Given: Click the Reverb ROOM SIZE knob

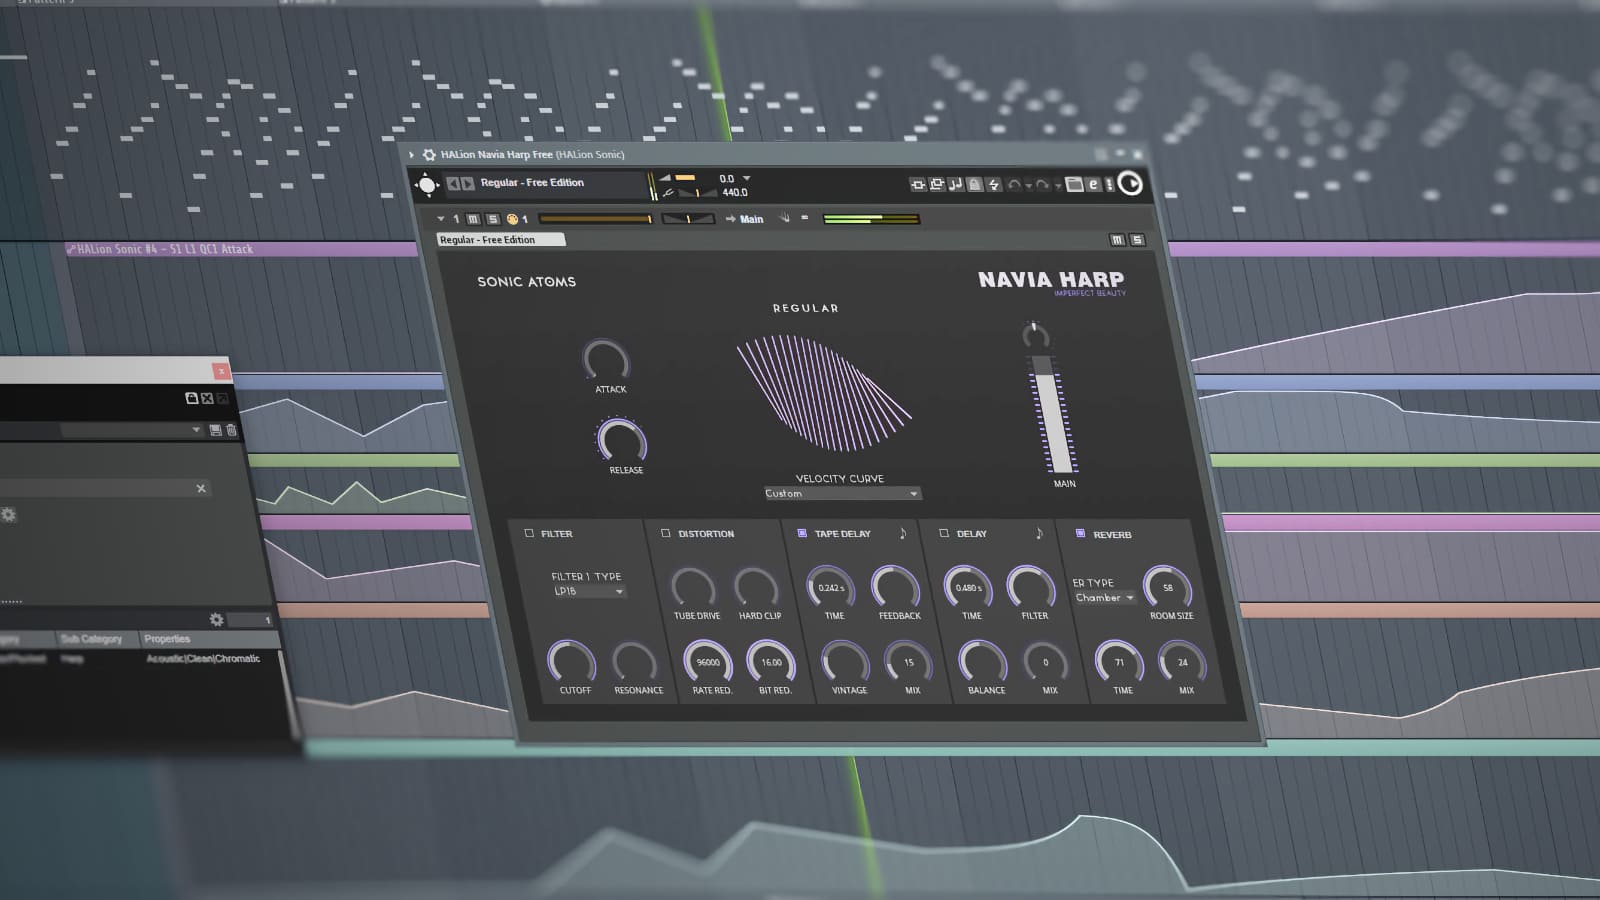Looking at the screenshot, I should (1167, 587).
